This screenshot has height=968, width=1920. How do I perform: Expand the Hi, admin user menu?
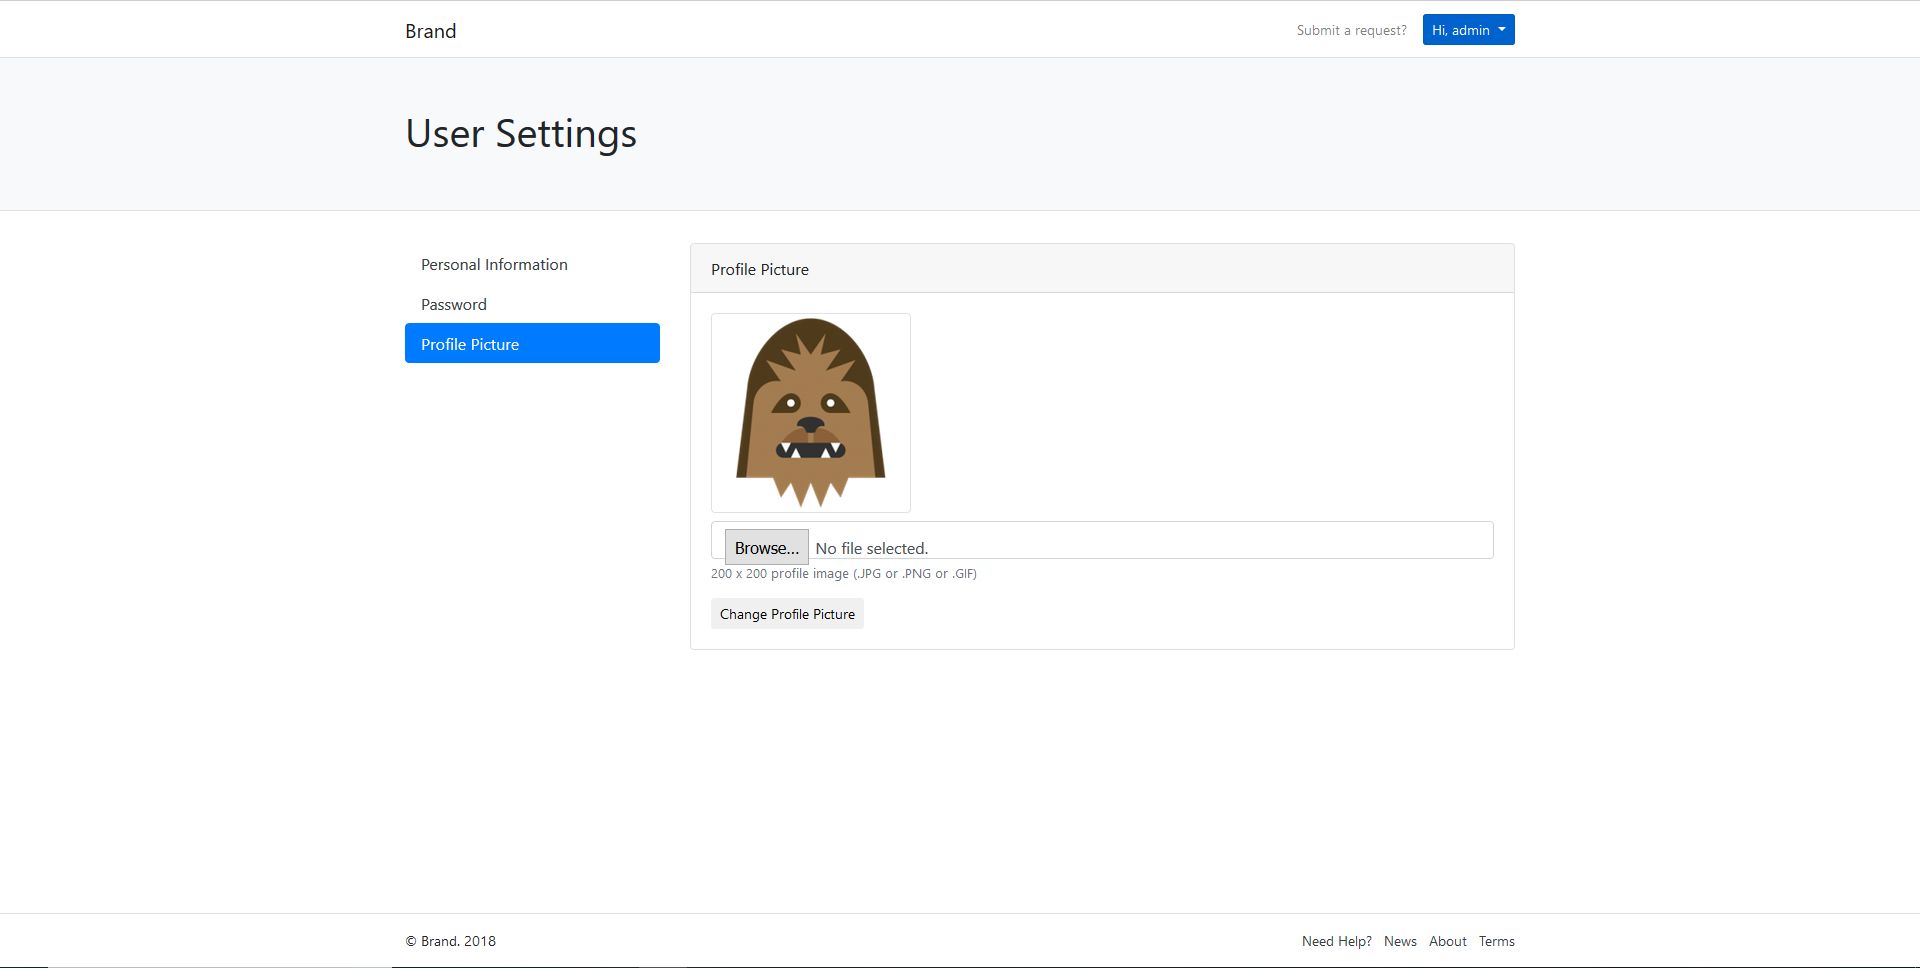coord(1460,30)
